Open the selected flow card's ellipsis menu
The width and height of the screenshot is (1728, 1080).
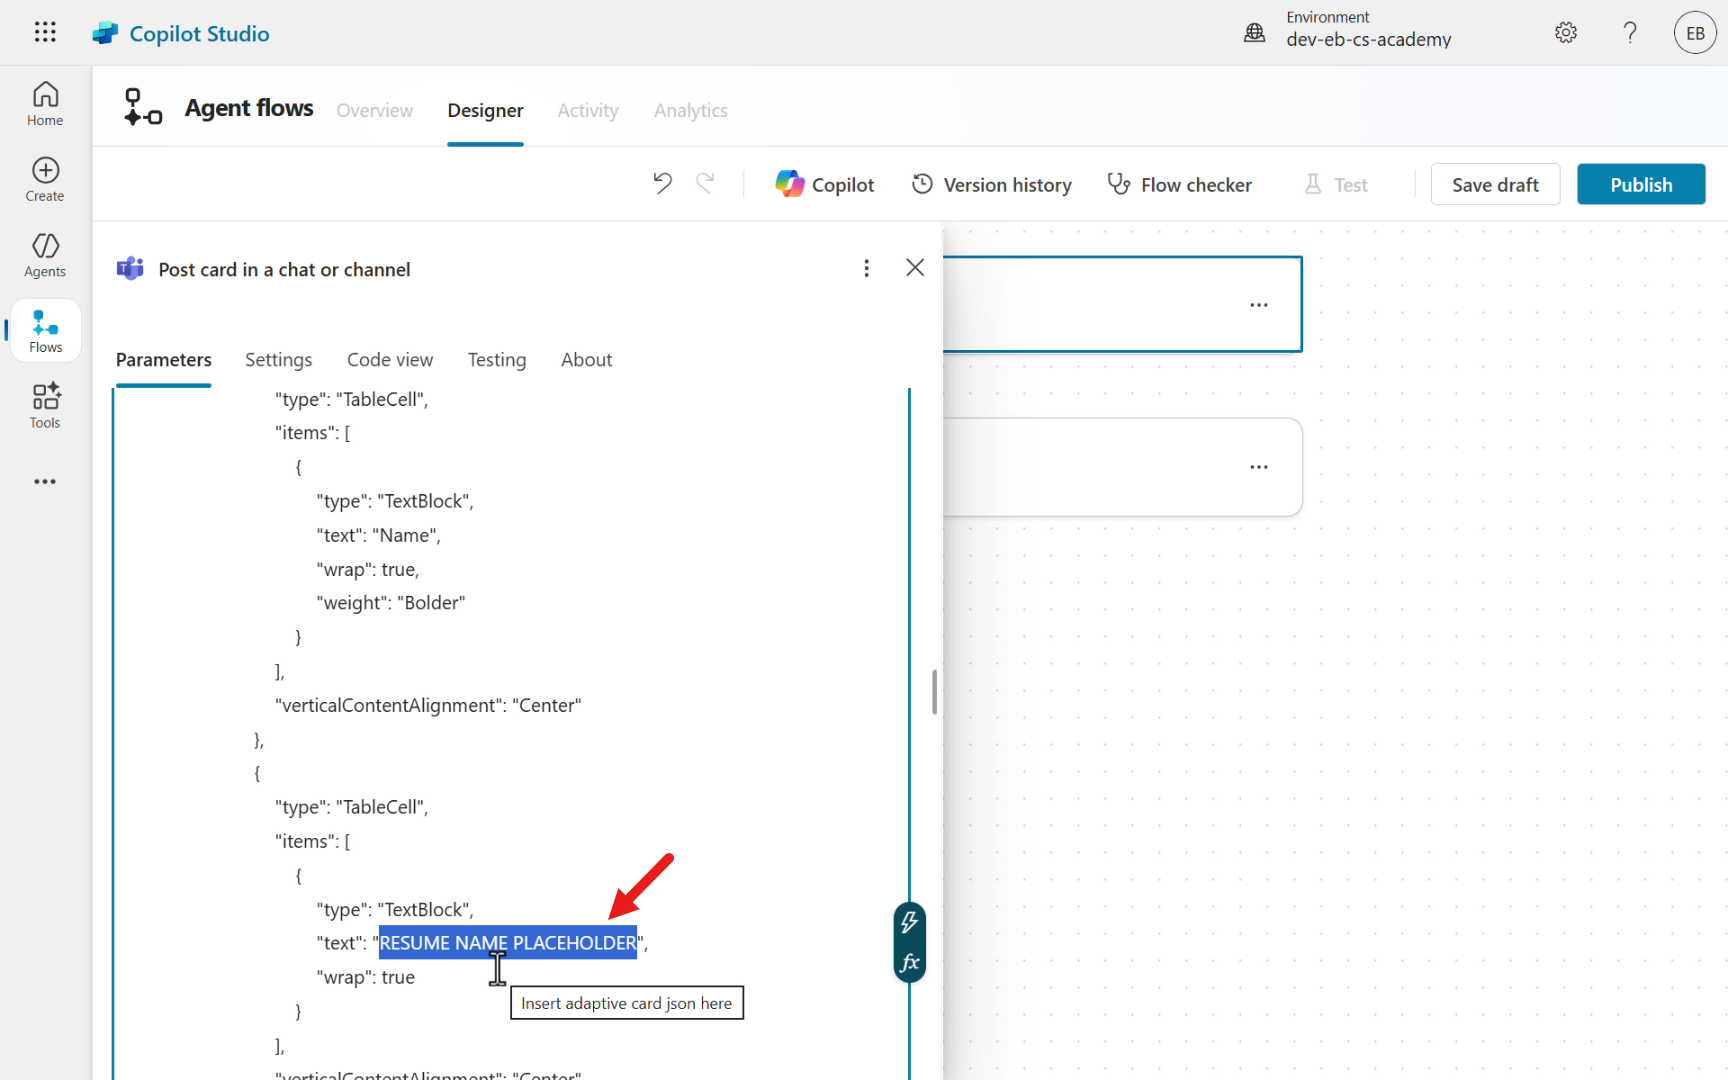pyautogui.click(x=1258, y=305)
